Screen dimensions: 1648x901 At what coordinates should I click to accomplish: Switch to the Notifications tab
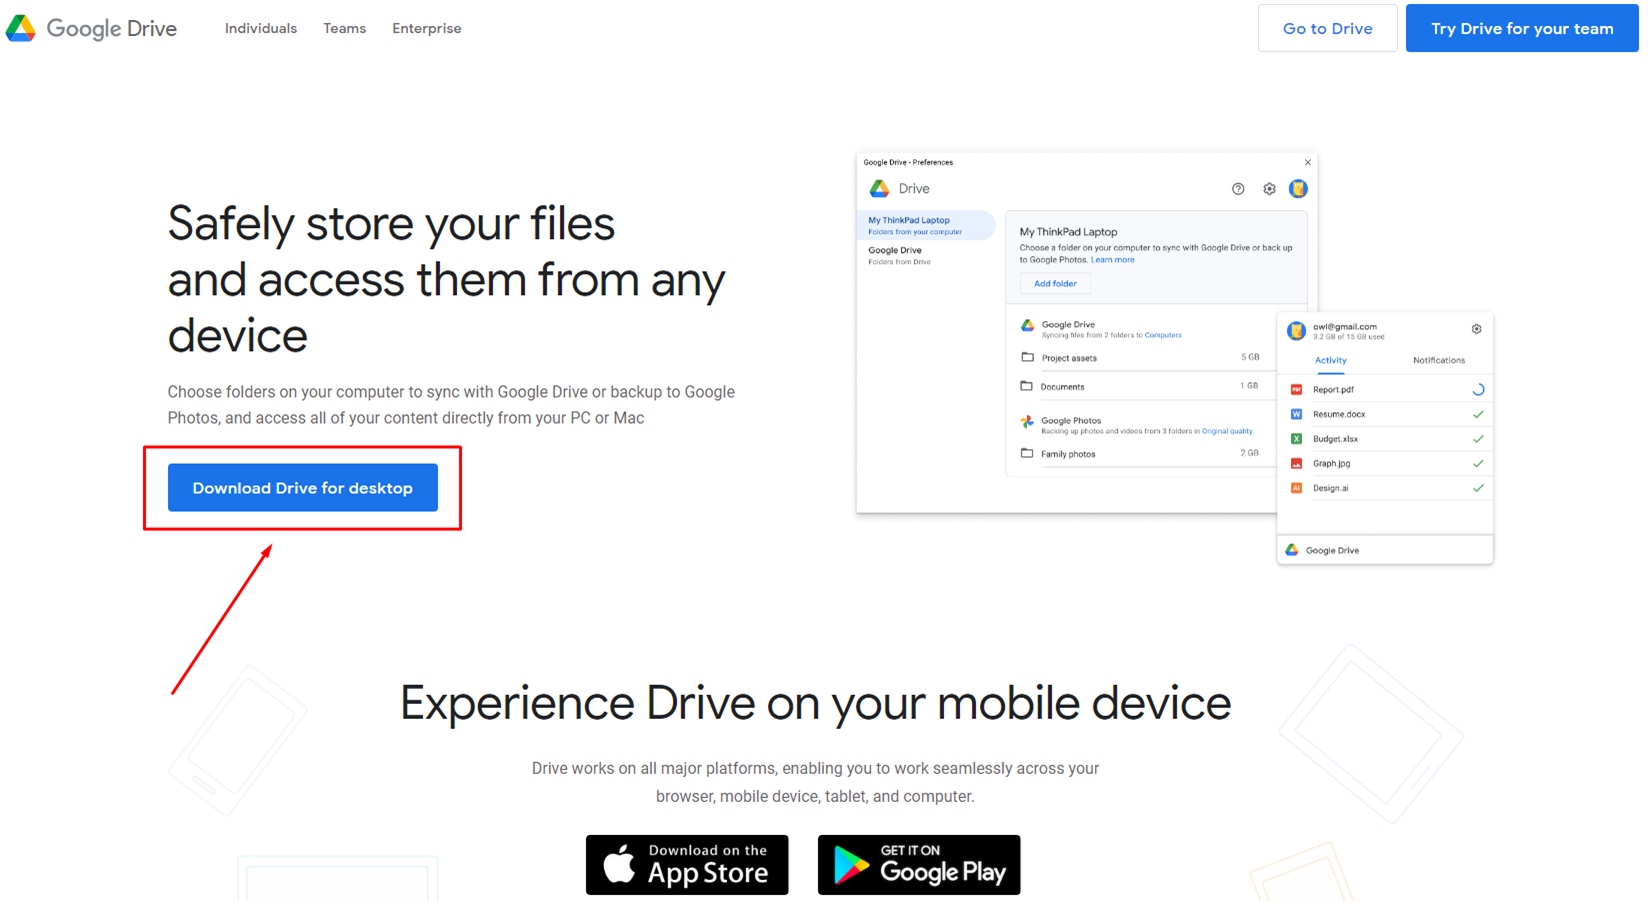1438,360
